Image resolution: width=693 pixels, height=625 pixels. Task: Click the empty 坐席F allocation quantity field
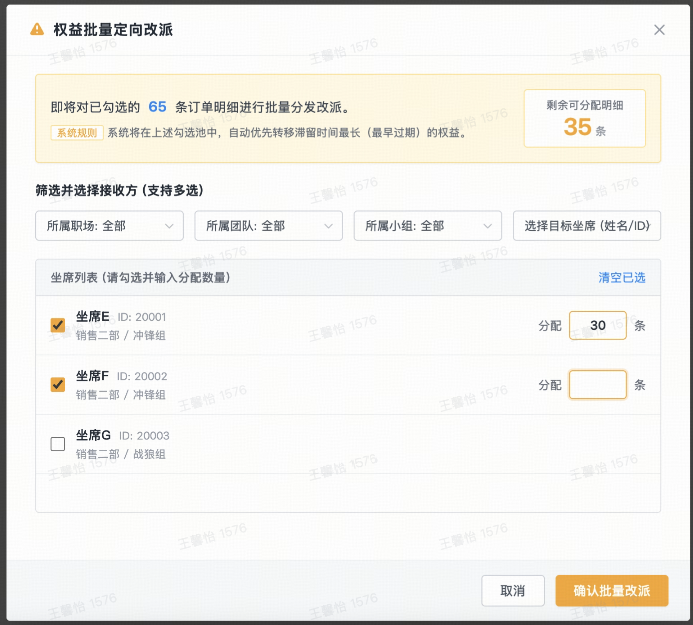[x=597, y=385]
